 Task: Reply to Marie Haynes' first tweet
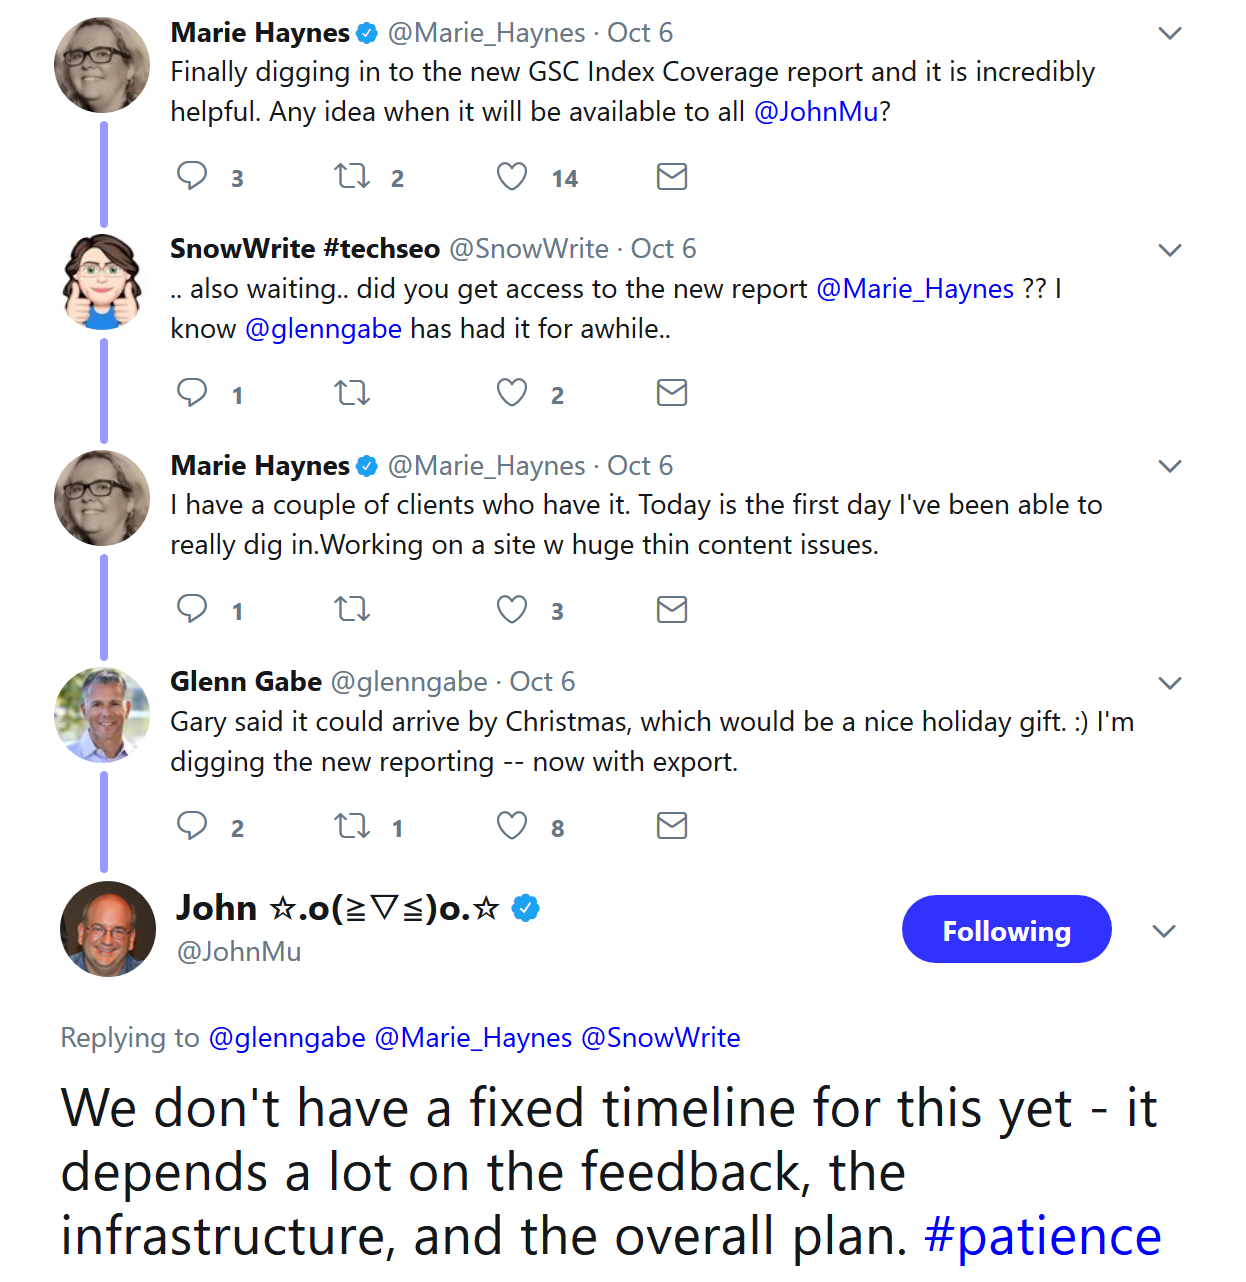192,177
